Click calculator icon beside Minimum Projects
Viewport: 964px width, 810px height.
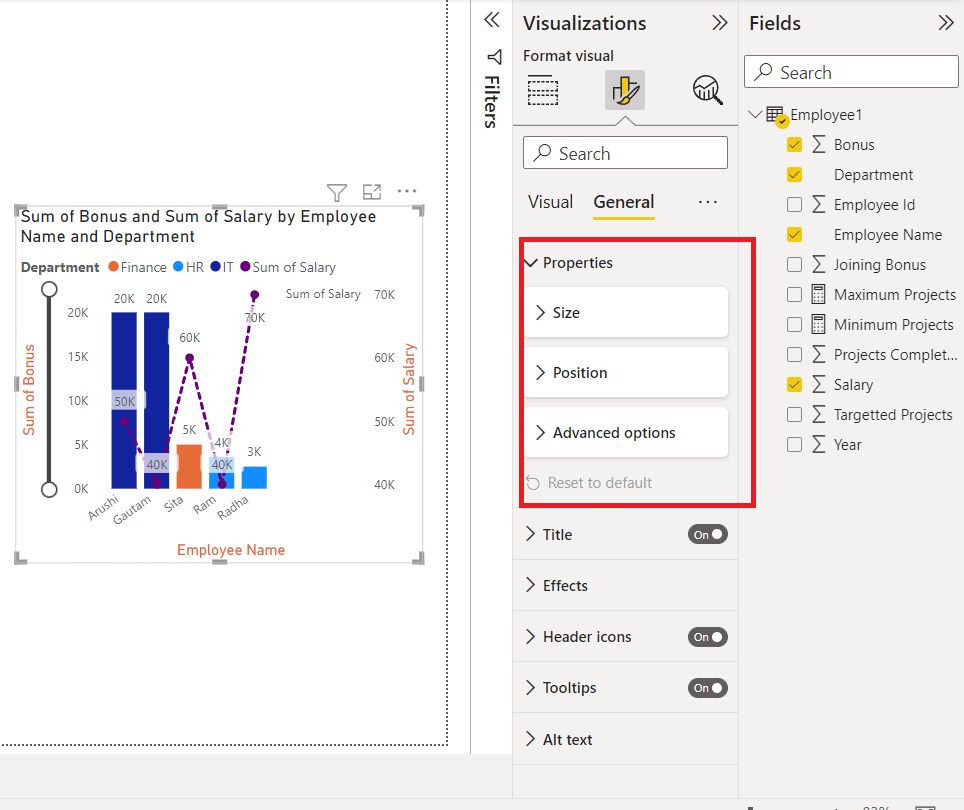[818, 324]
